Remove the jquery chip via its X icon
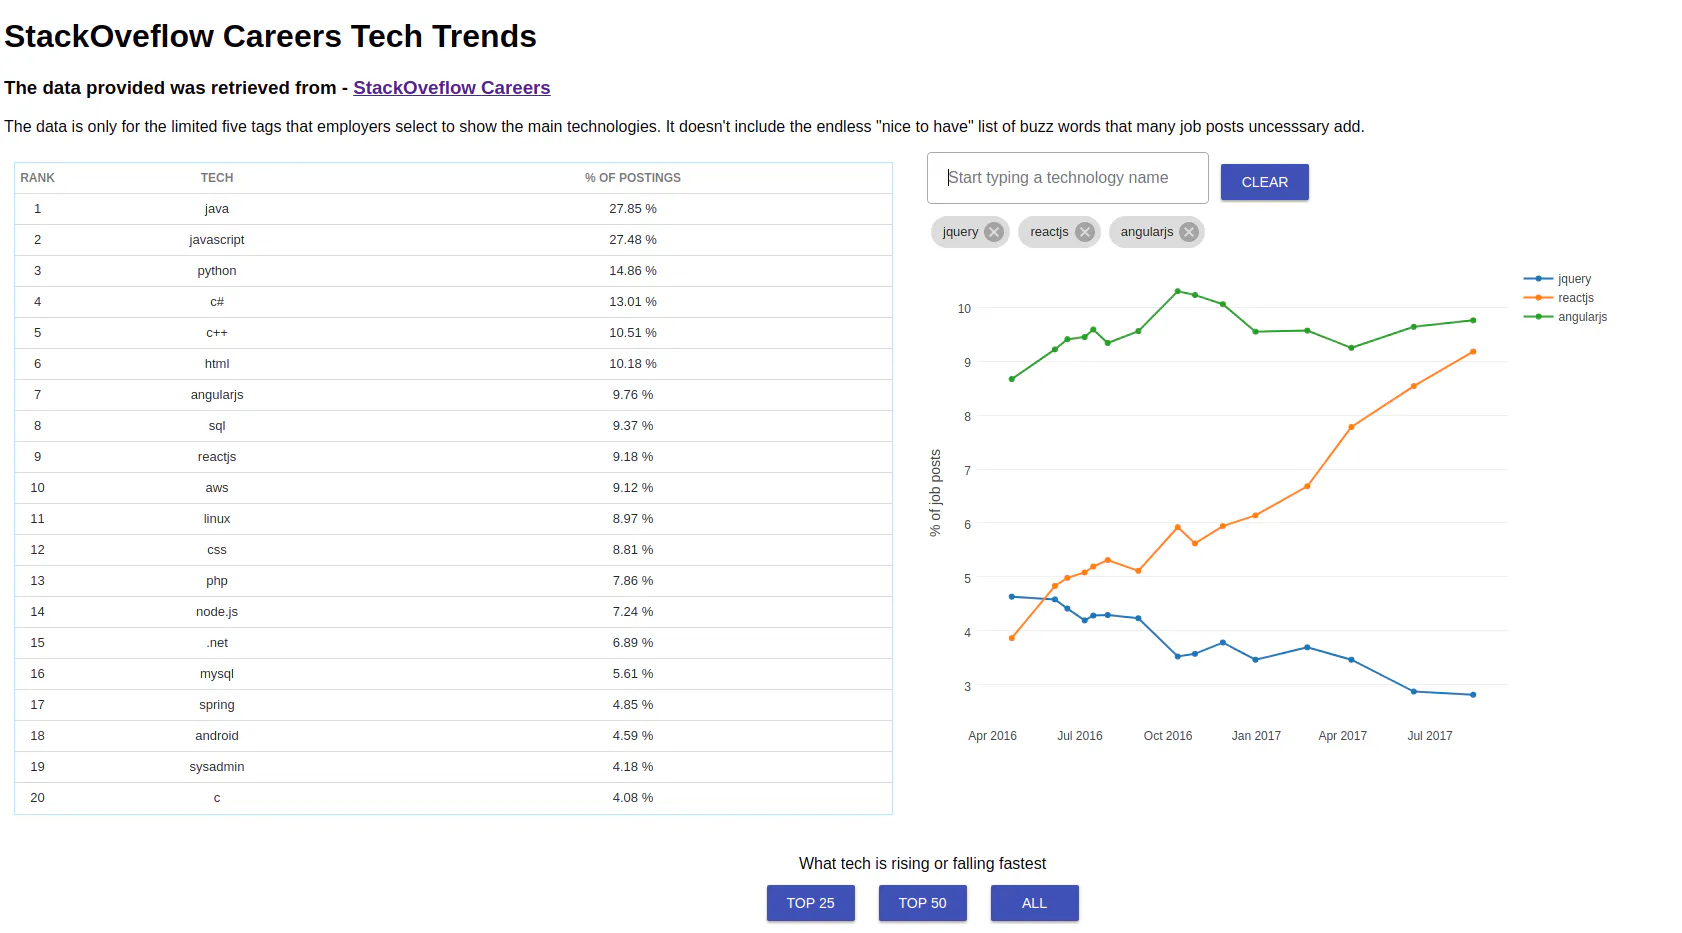 [x=993, y=232]
